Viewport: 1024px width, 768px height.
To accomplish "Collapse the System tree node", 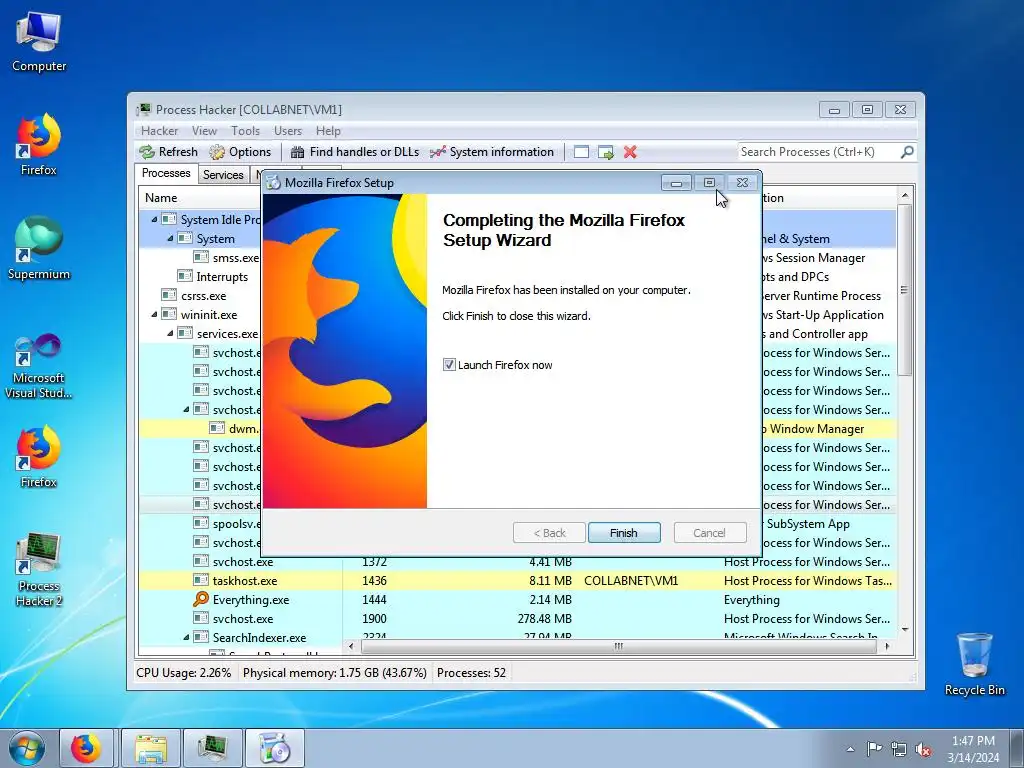I will tap(170, 238).
